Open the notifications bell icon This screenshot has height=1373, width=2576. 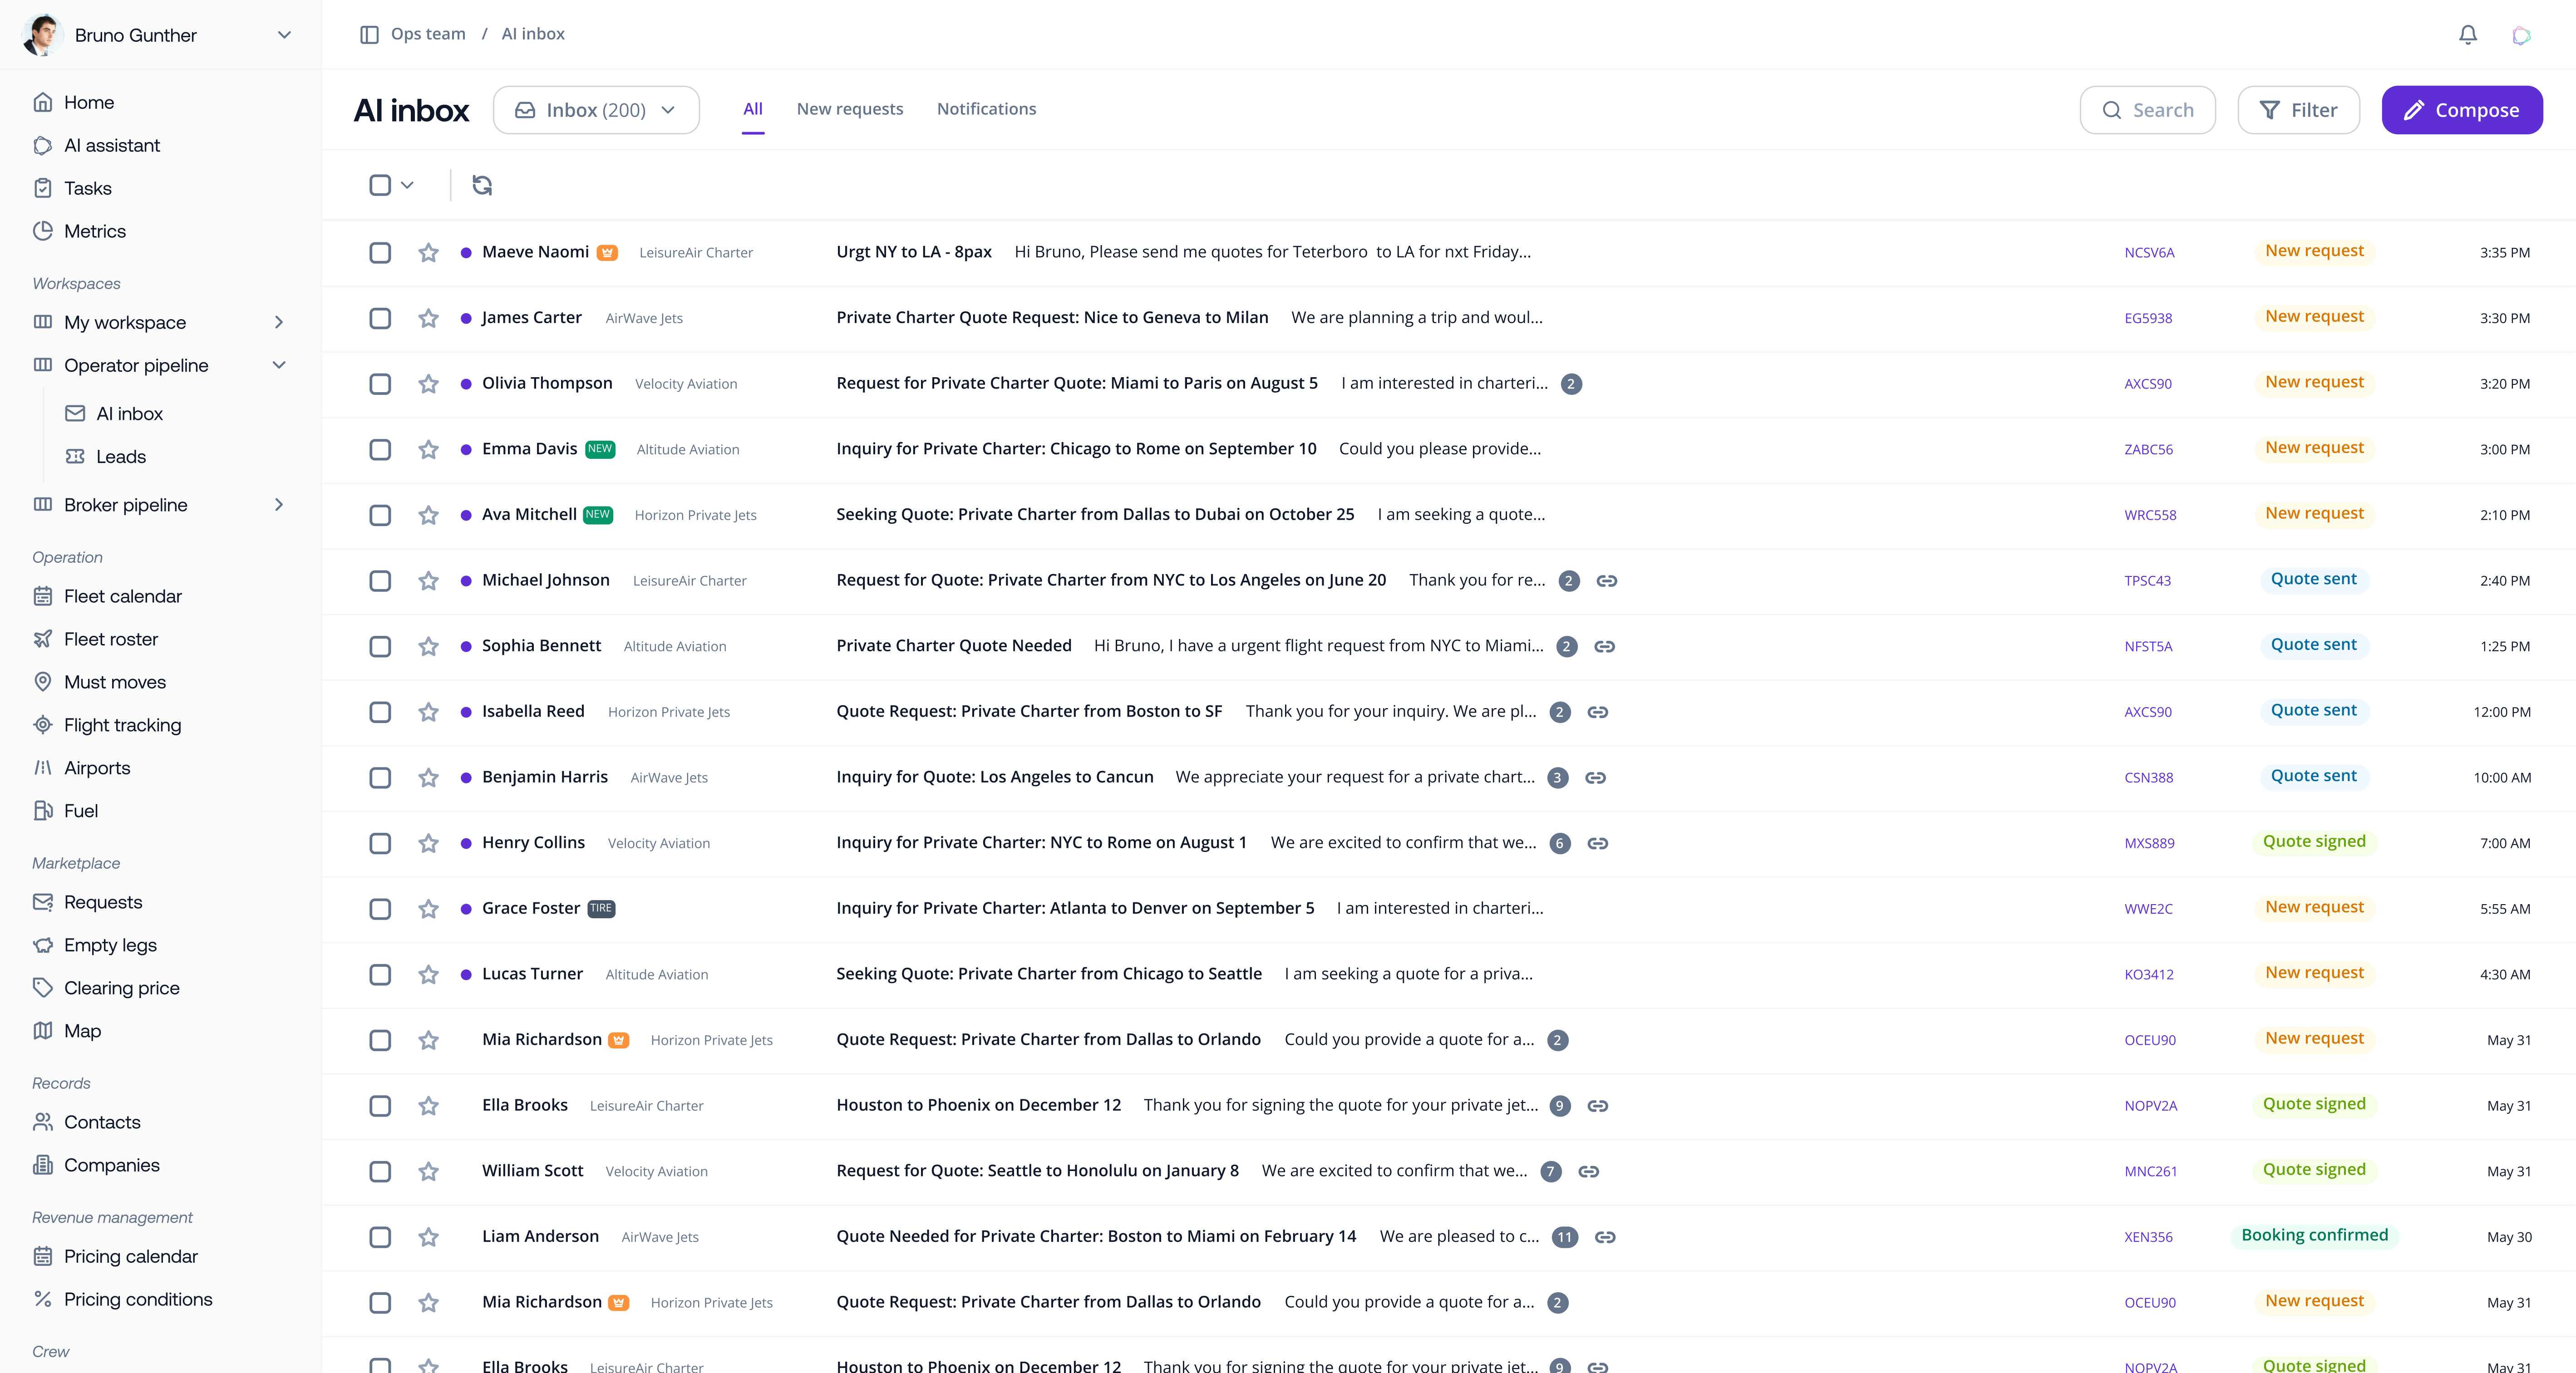[2467, 35]
